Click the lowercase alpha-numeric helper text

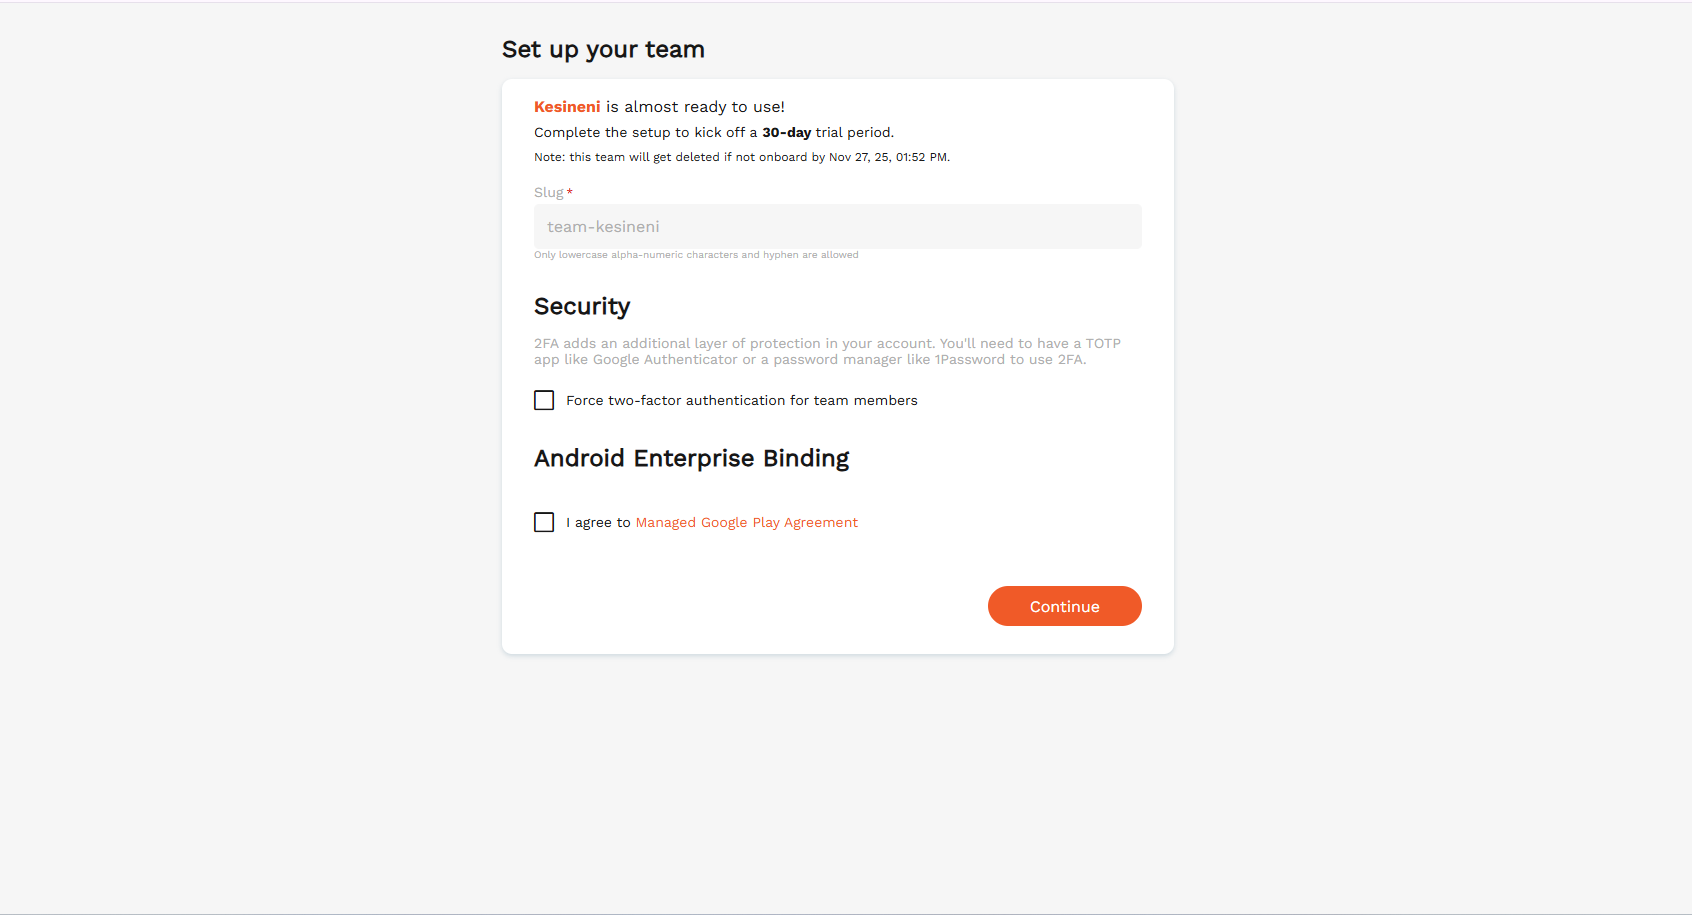pyautogui.click(x=696, y=254)
